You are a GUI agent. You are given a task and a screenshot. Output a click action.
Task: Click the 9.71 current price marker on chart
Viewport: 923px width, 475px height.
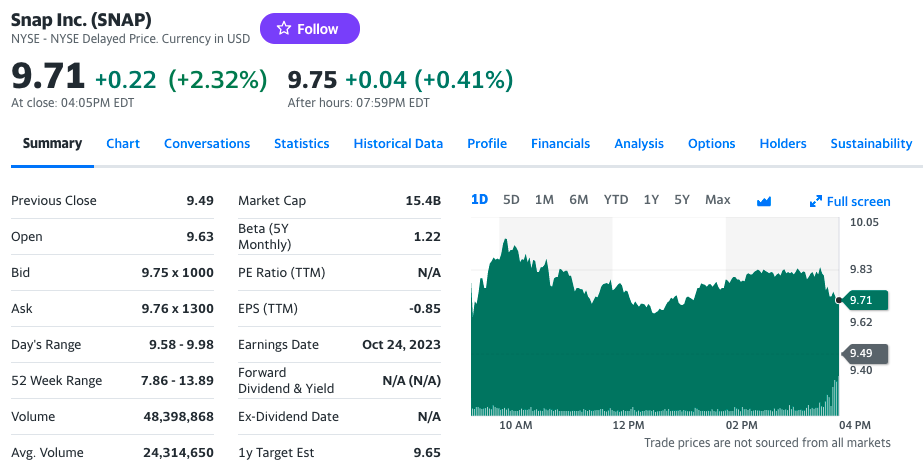click(865, 300)
